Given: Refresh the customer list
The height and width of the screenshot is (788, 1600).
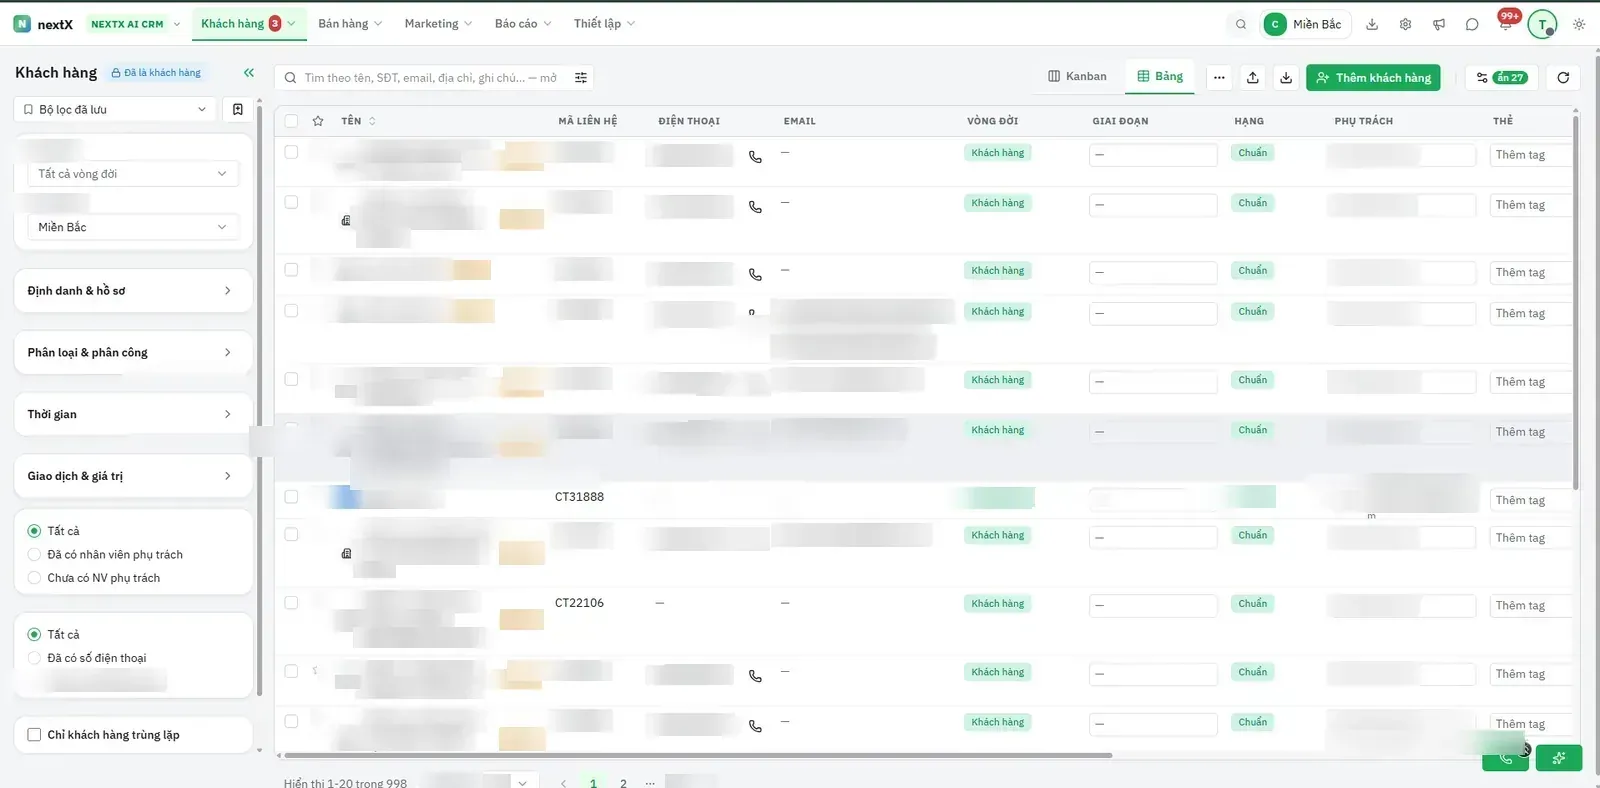Looking at the screenshot, I should [1563, 77].
